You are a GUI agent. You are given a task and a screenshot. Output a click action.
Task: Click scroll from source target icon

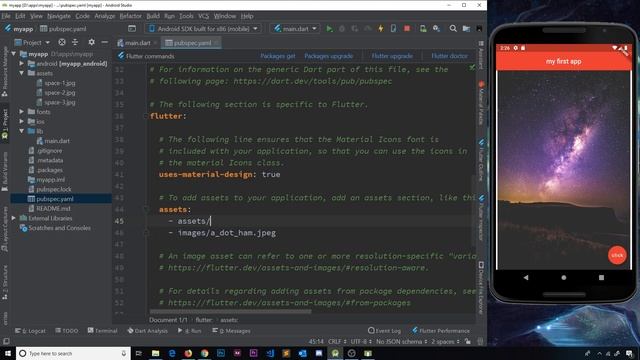tap(62, 42)
